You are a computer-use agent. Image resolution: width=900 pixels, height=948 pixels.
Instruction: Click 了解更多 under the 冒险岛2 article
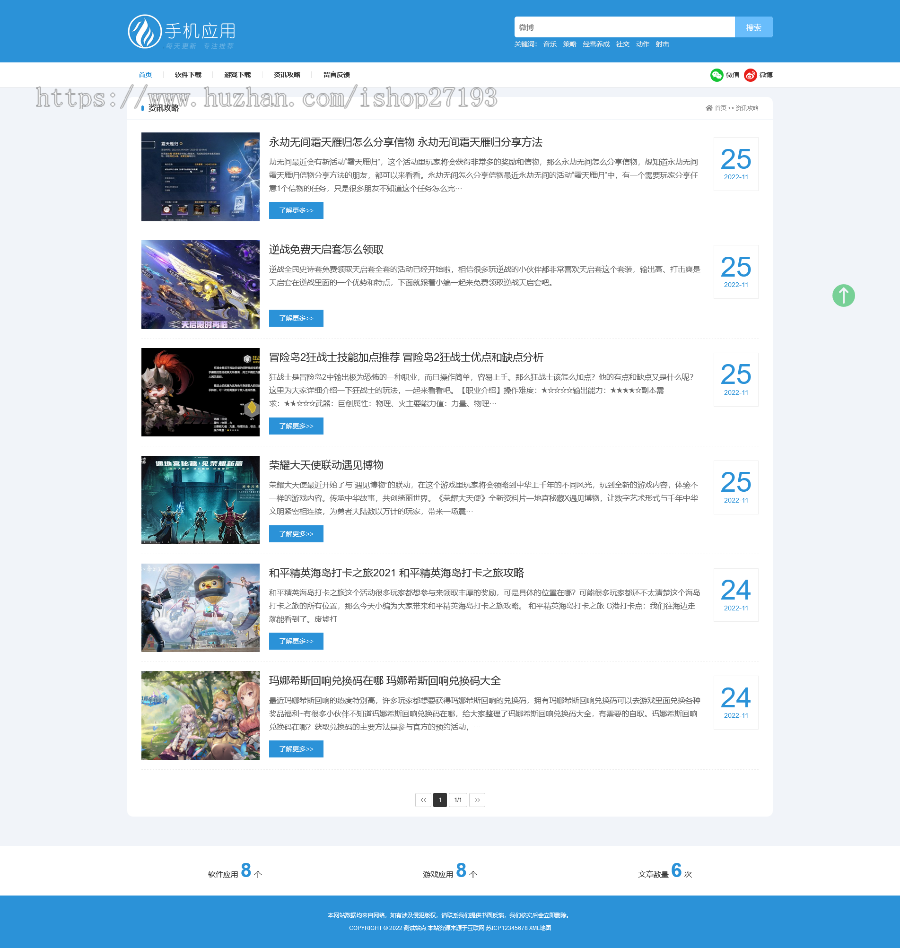coord(296,426)
